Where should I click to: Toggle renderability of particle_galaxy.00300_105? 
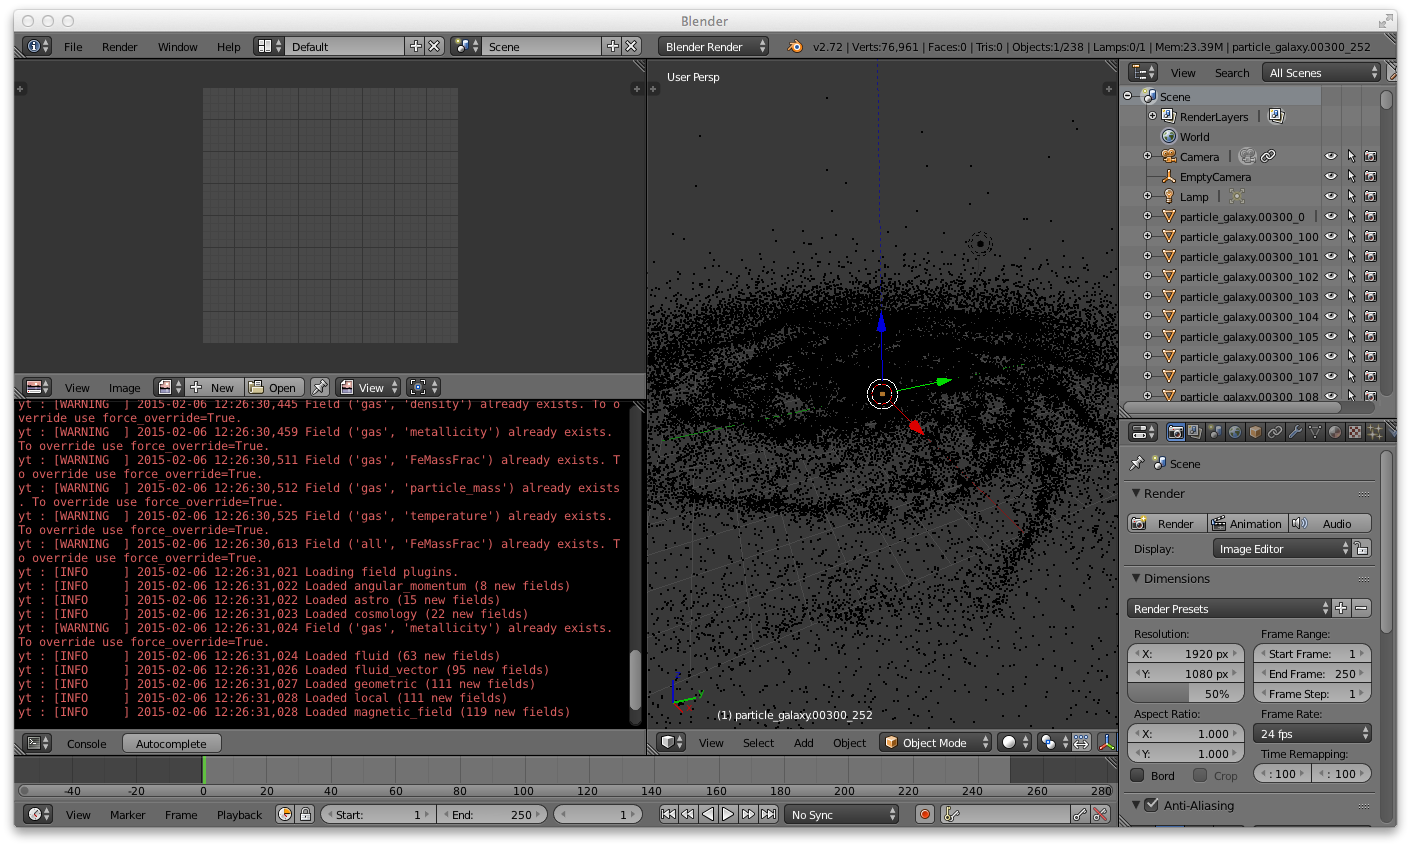(x=1370, y=336)
